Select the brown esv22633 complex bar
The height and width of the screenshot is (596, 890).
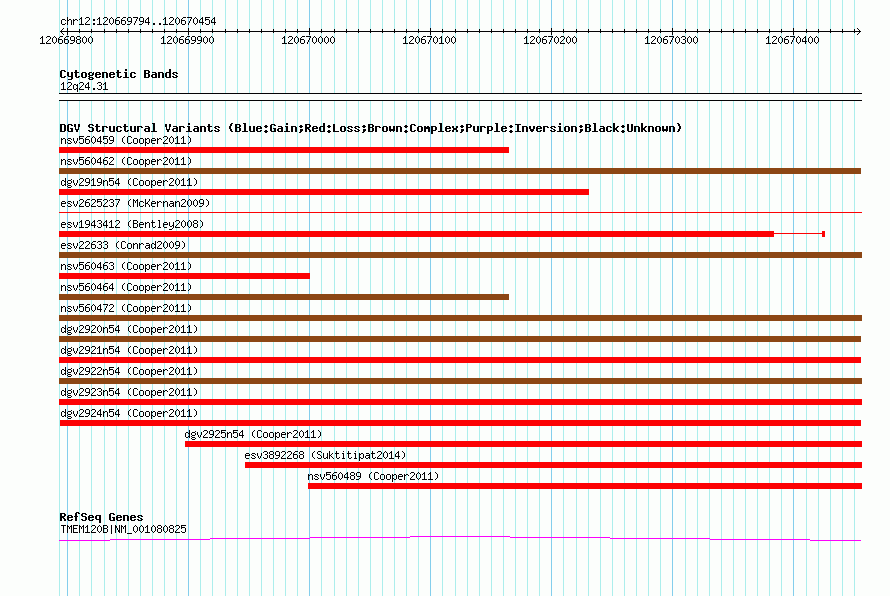[460, 255]
